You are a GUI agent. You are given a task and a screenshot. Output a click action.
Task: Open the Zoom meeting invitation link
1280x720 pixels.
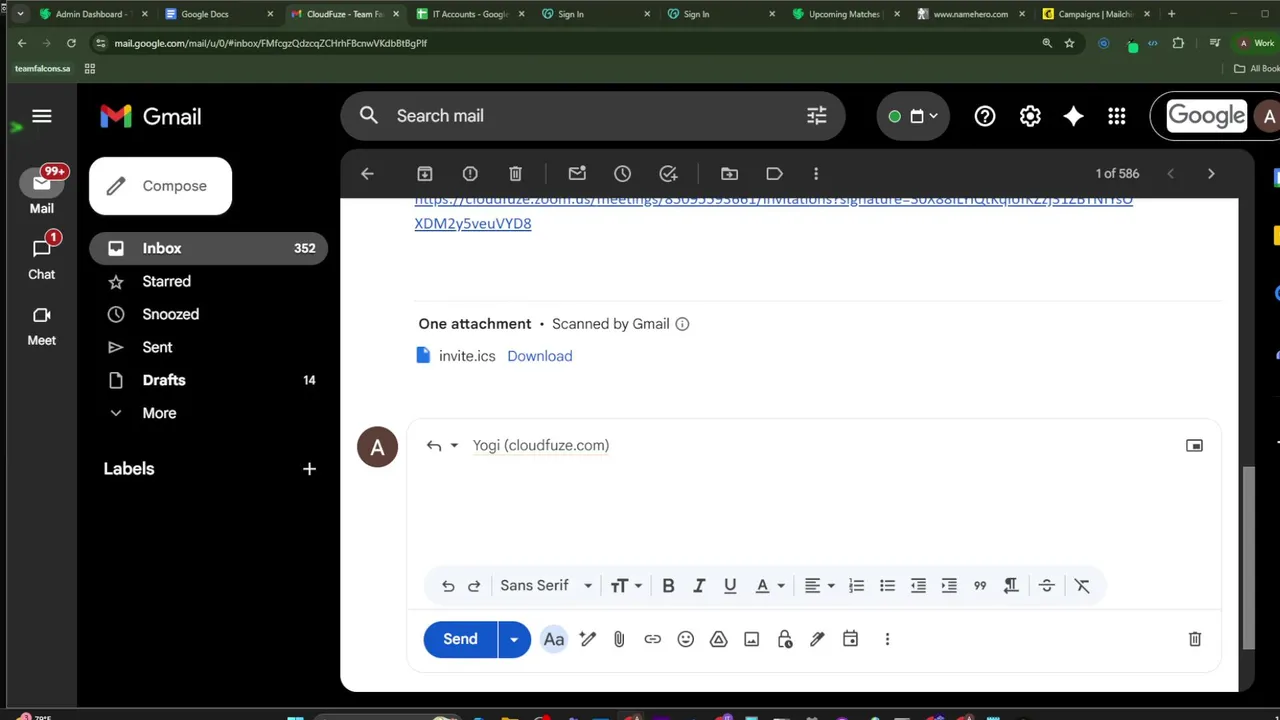(x=773, y=212)
